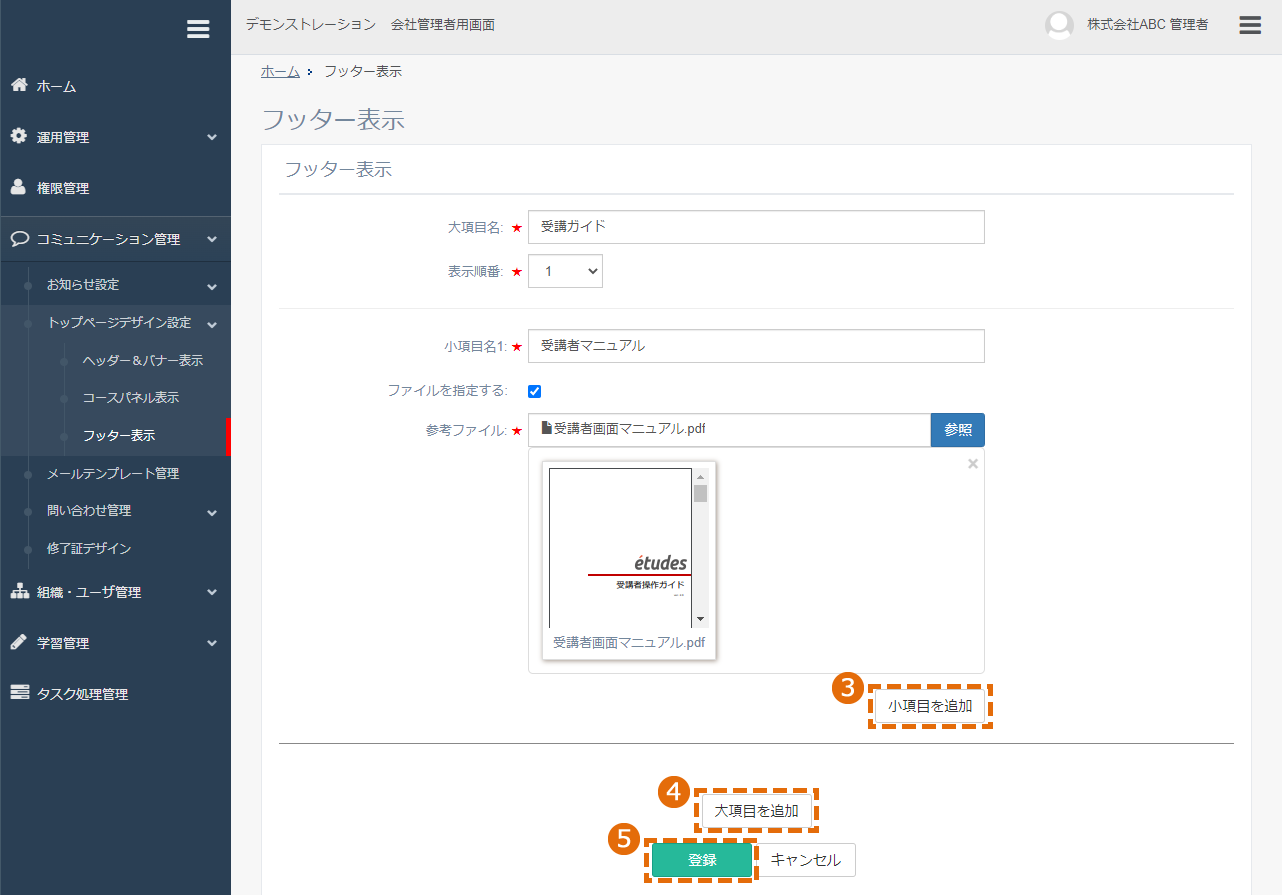
Task: Click the organization chart icon for 組織・ユーザ管理
Action: pyautogui.click(x=19, y=591)
